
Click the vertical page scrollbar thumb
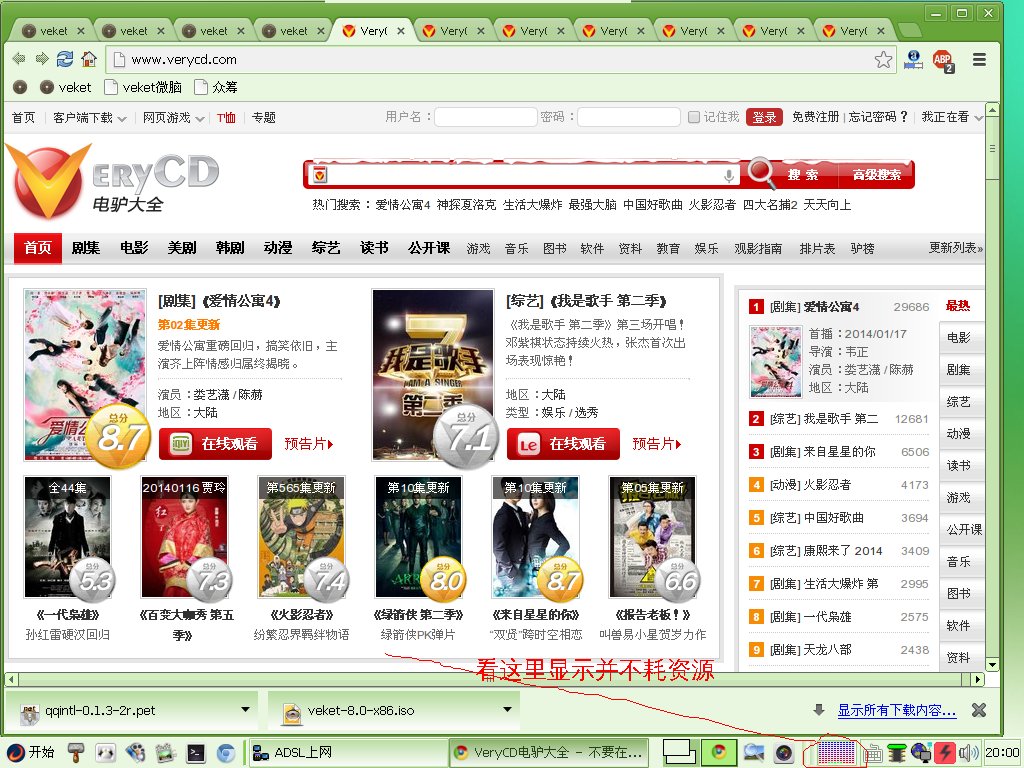tap(992, 149)
